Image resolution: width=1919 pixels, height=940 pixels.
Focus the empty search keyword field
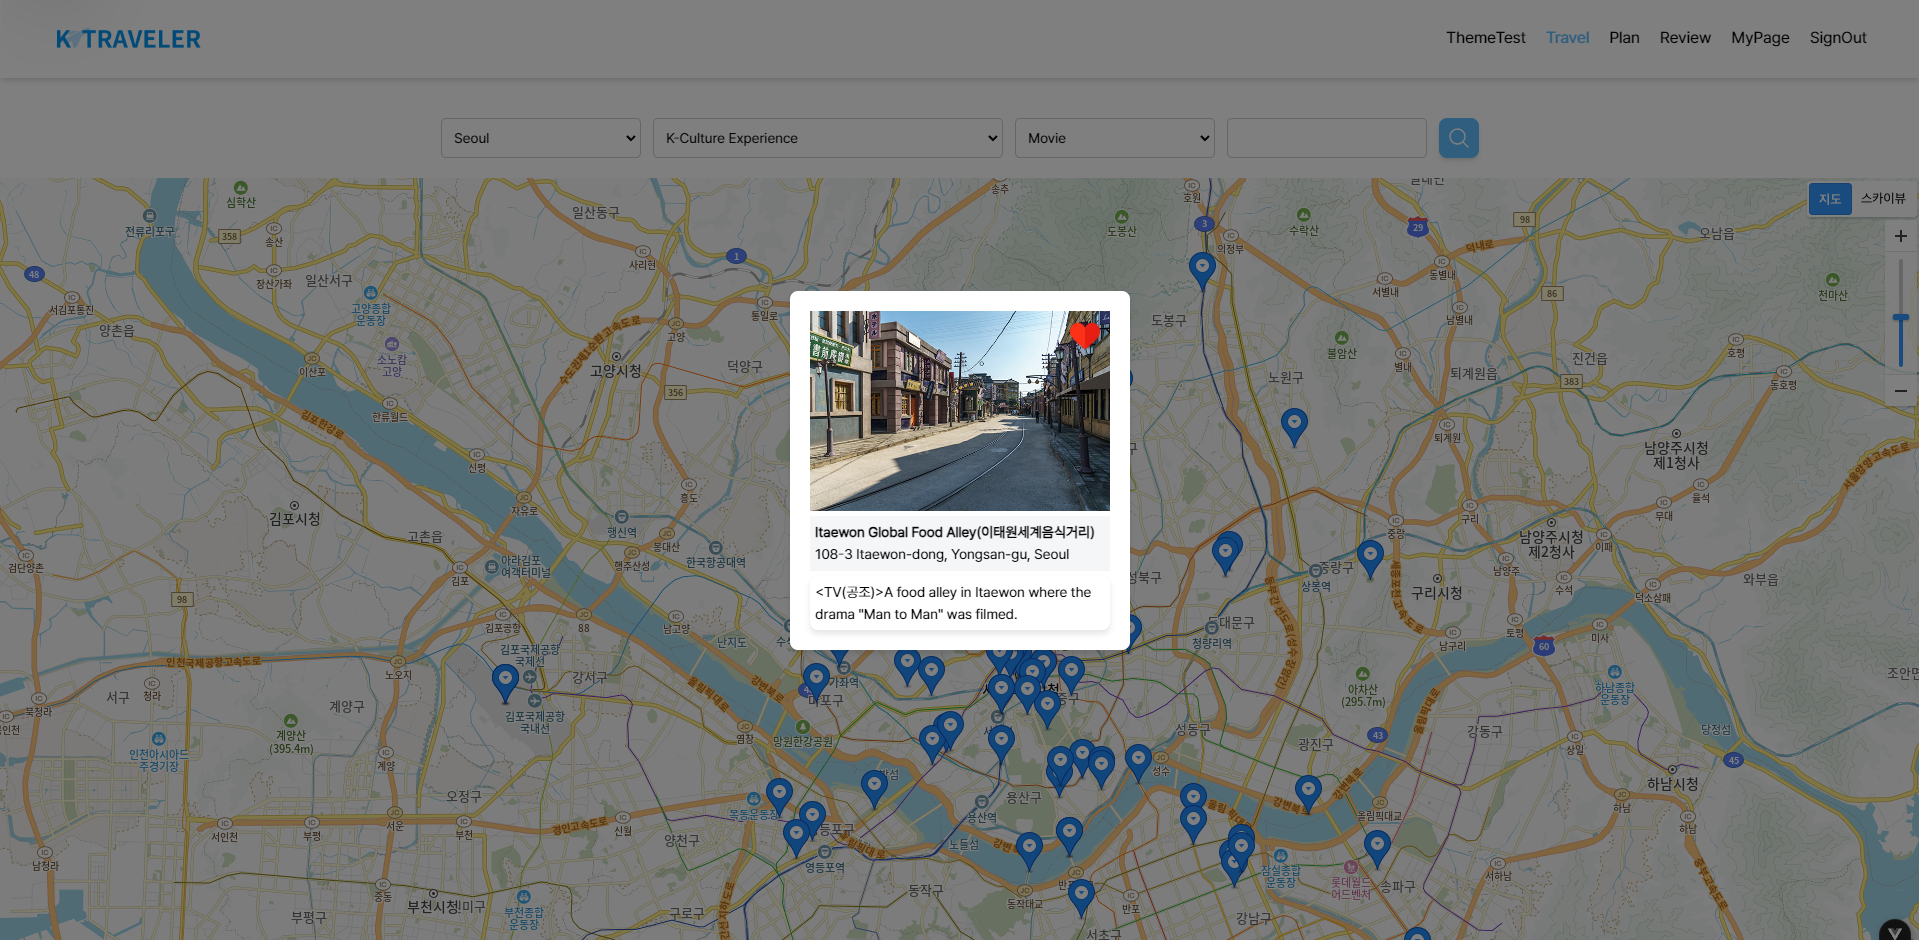1327,138
